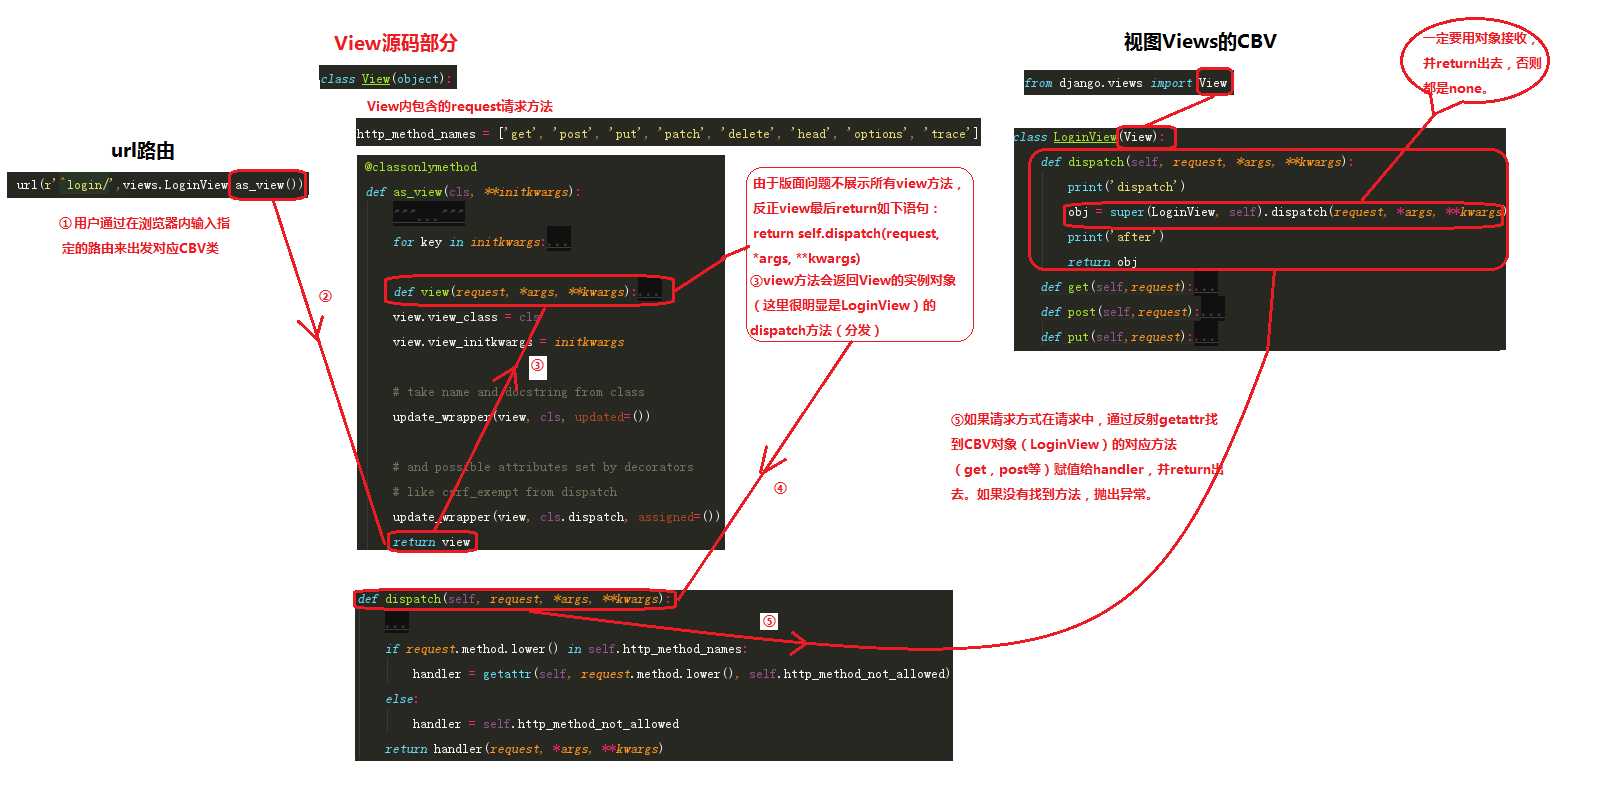Click the heading 'View源码部分'
Screen dimensions: 1608x803
[x=395, y=43]
